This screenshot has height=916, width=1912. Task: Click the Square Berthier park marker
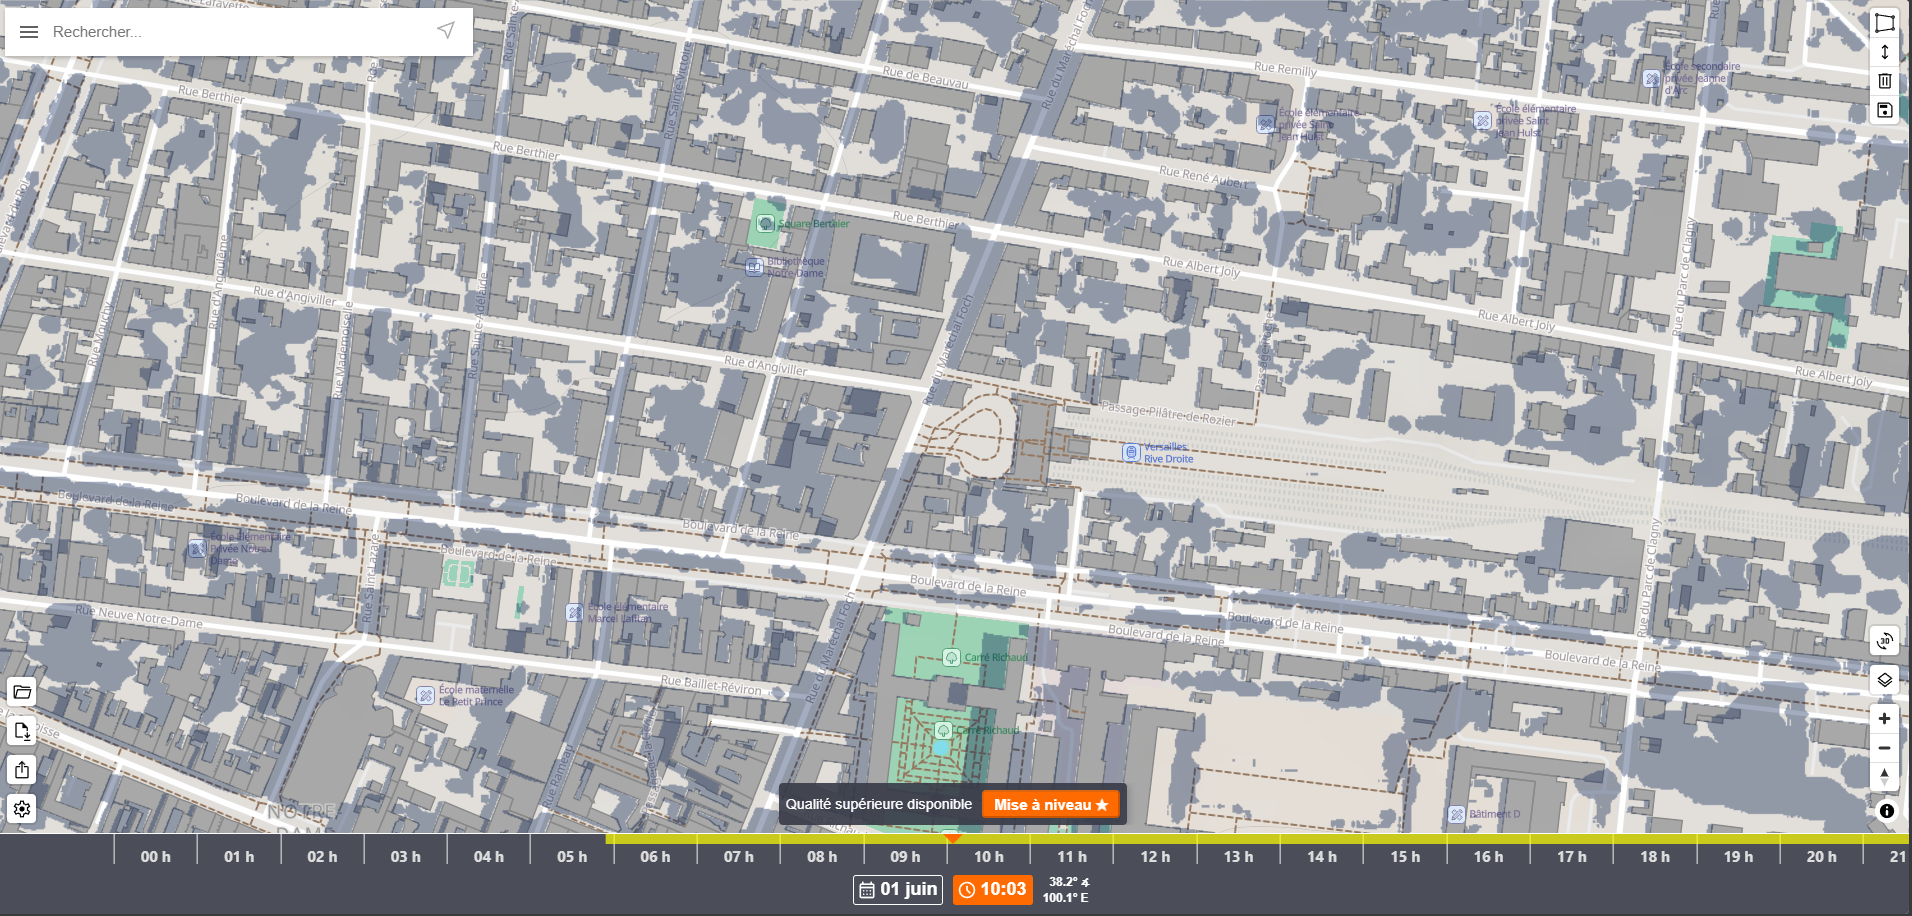(x=766, y=224)
